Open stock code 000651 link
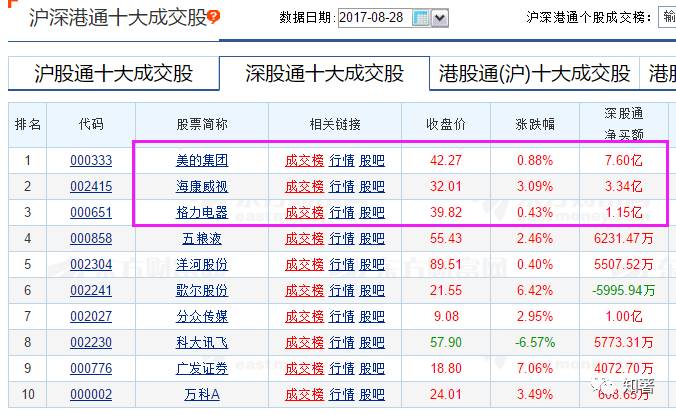 pyautogui.click(x=91, y=212)
